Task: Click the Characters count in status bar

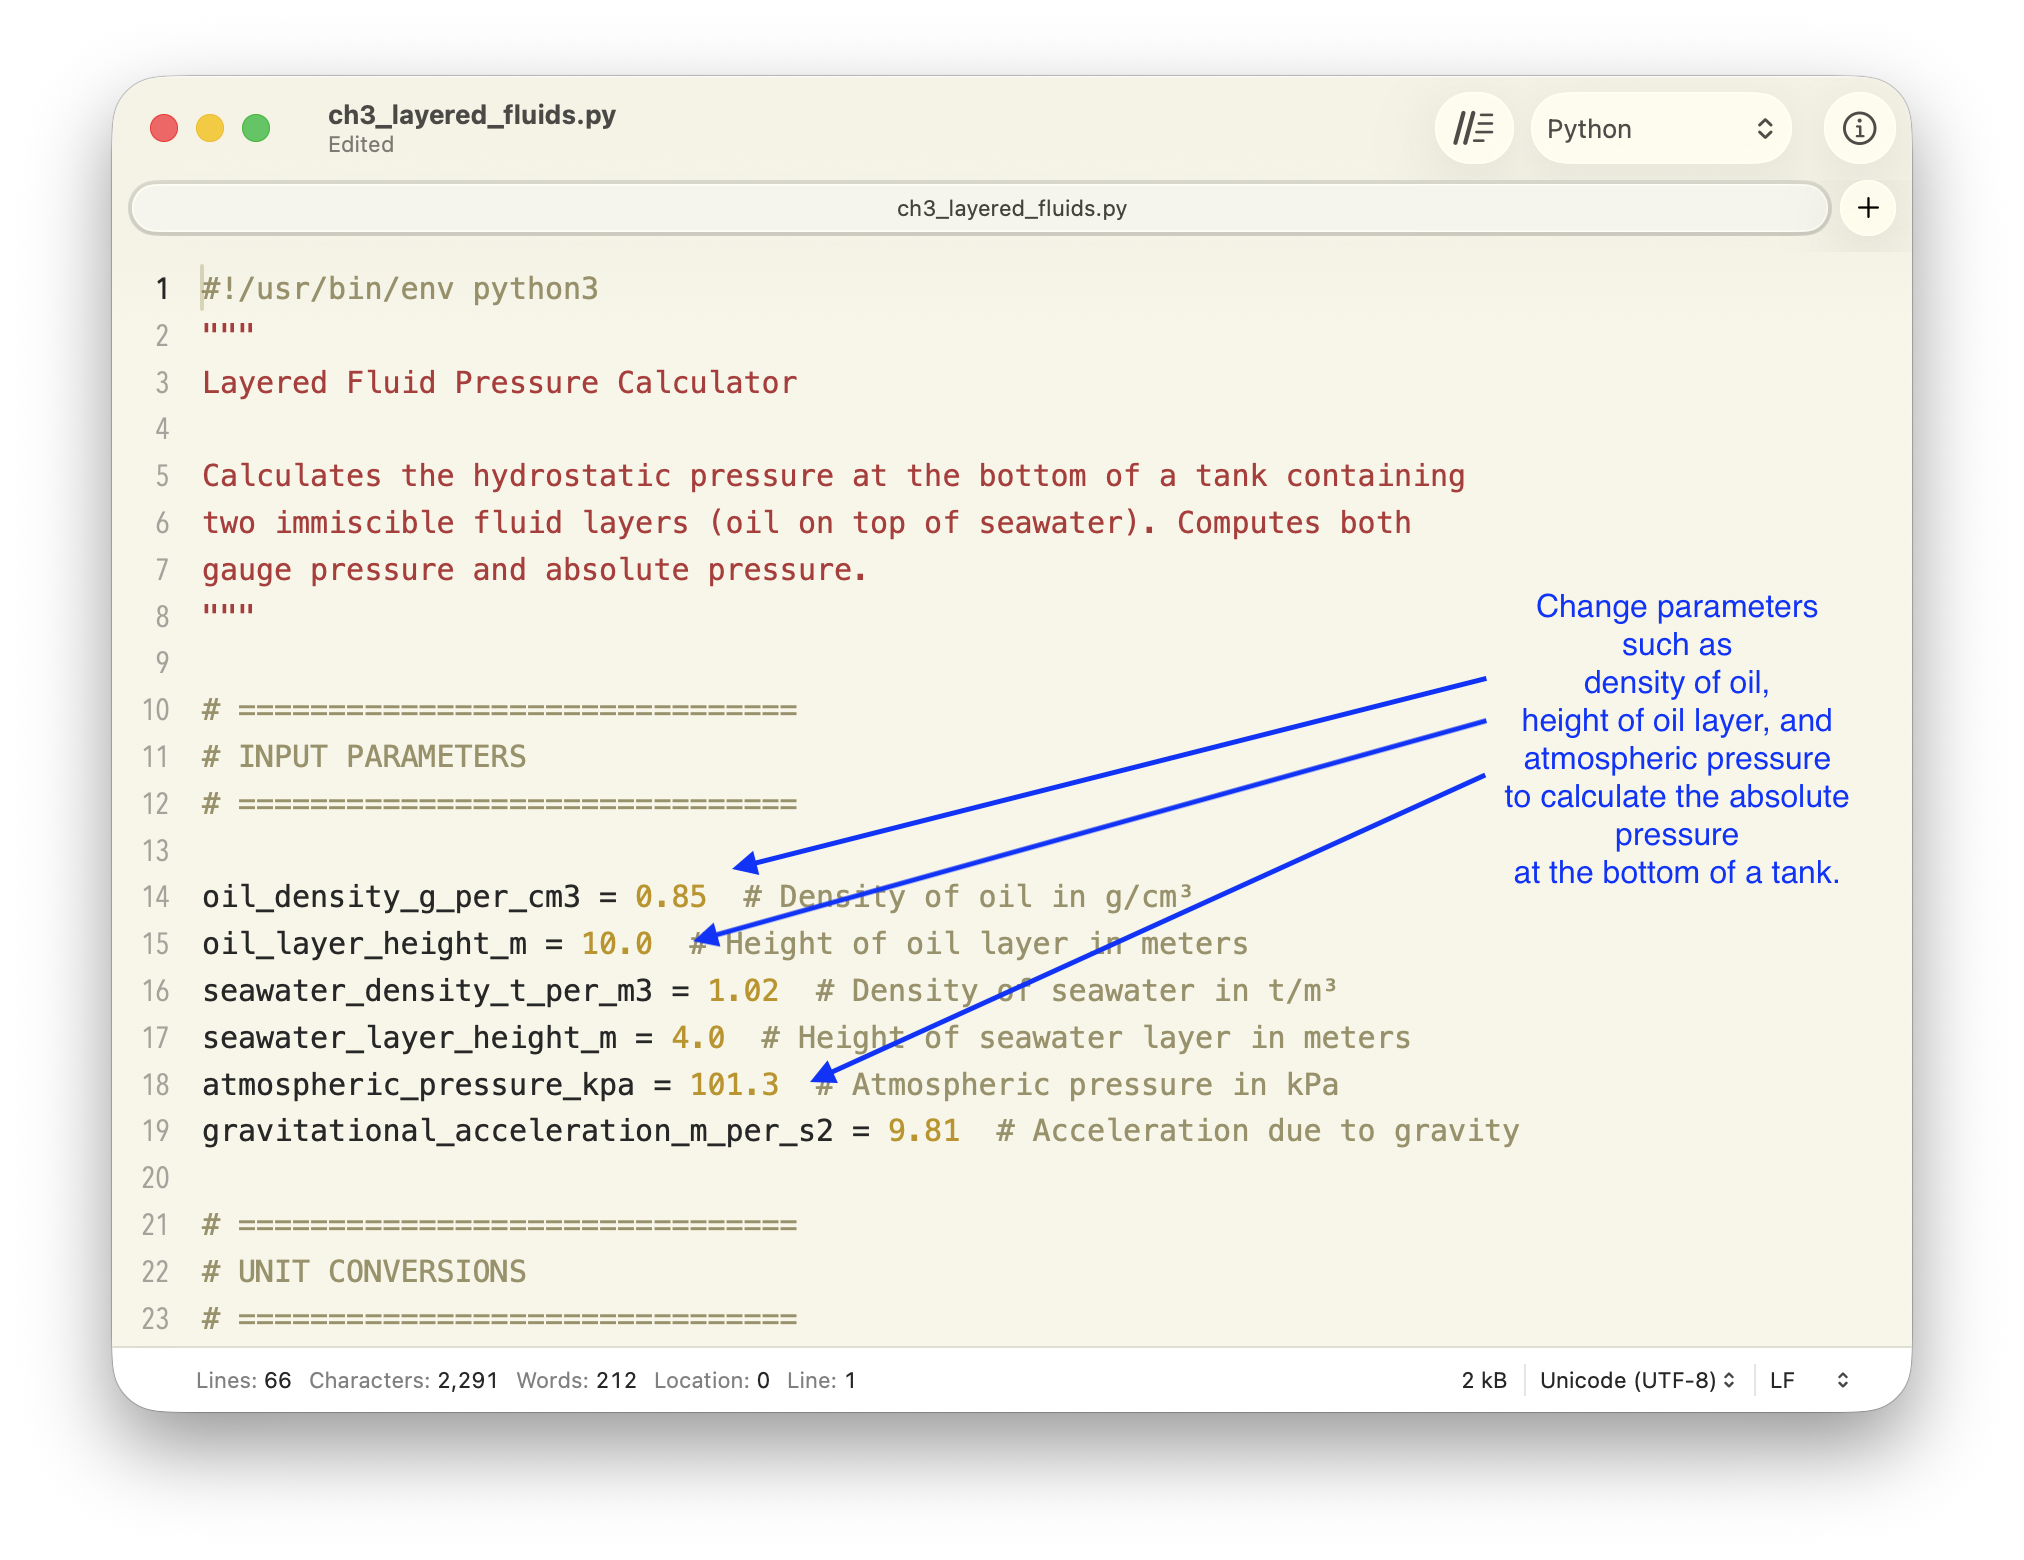Action: [x=403, y=1380]
